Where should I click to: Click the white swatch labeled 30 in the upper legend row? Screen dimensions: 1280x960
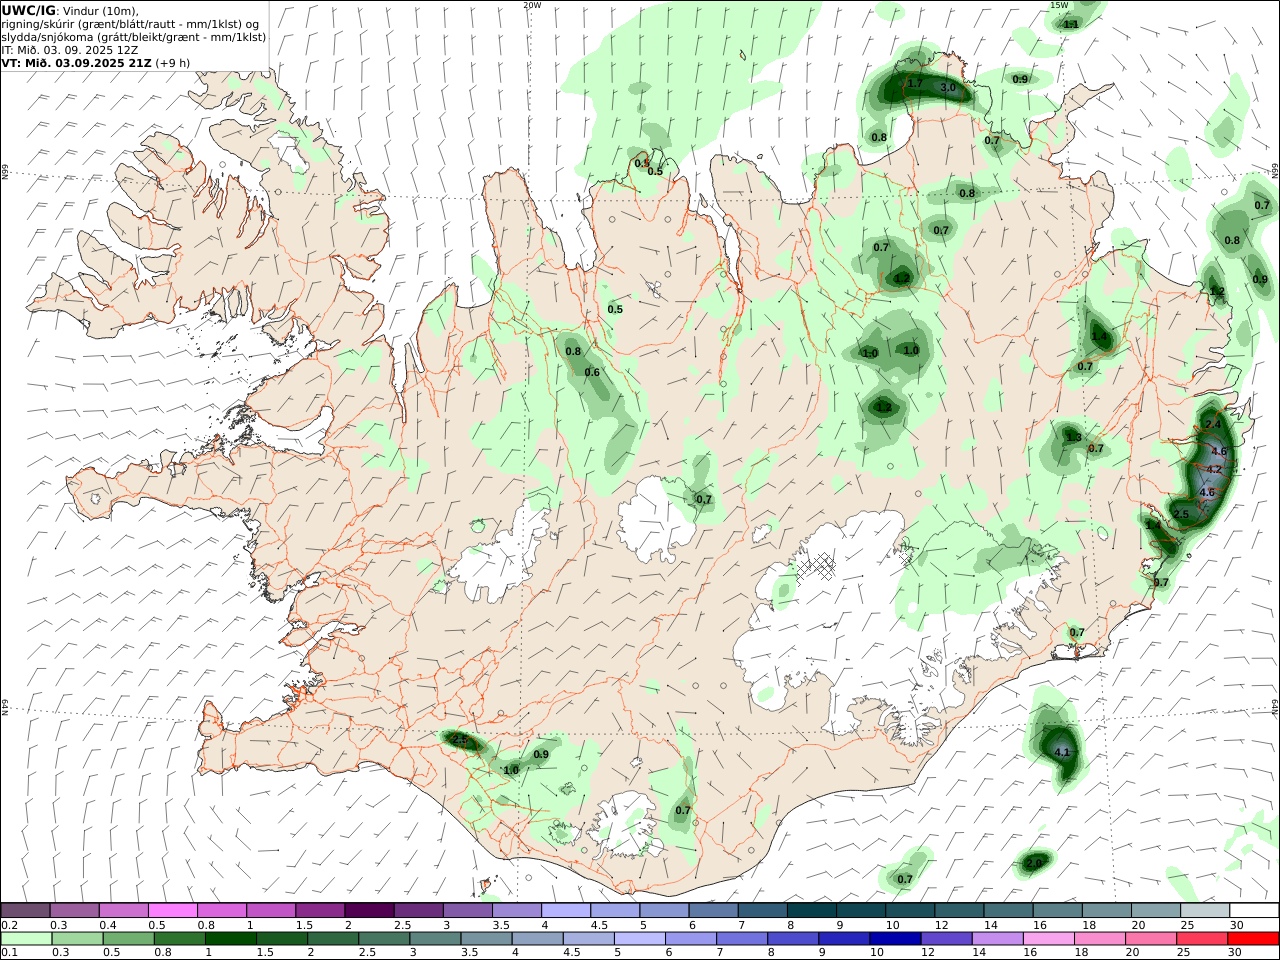point(1254,910)
